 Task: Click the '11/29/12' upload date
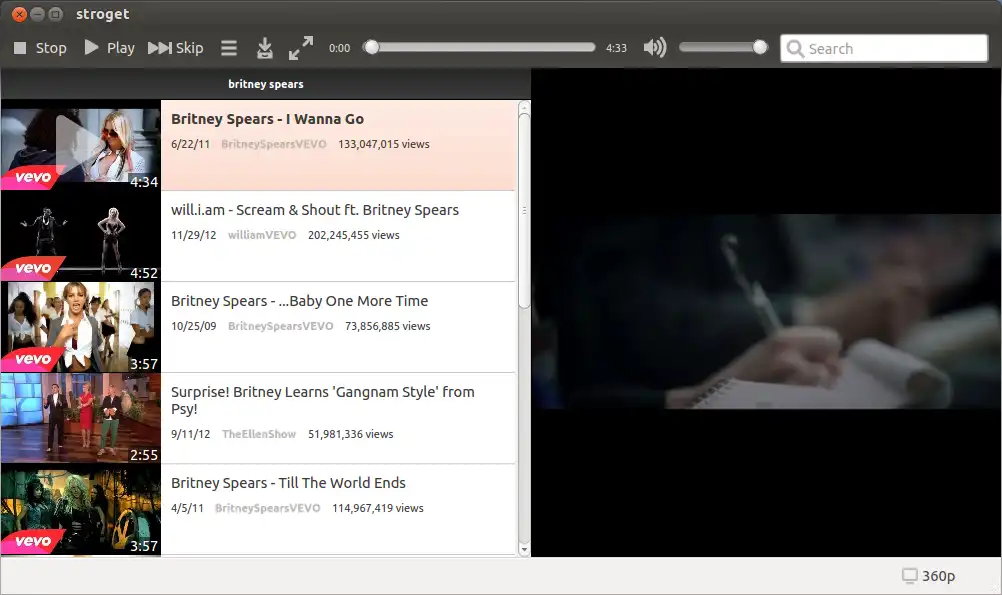(194, 235)
